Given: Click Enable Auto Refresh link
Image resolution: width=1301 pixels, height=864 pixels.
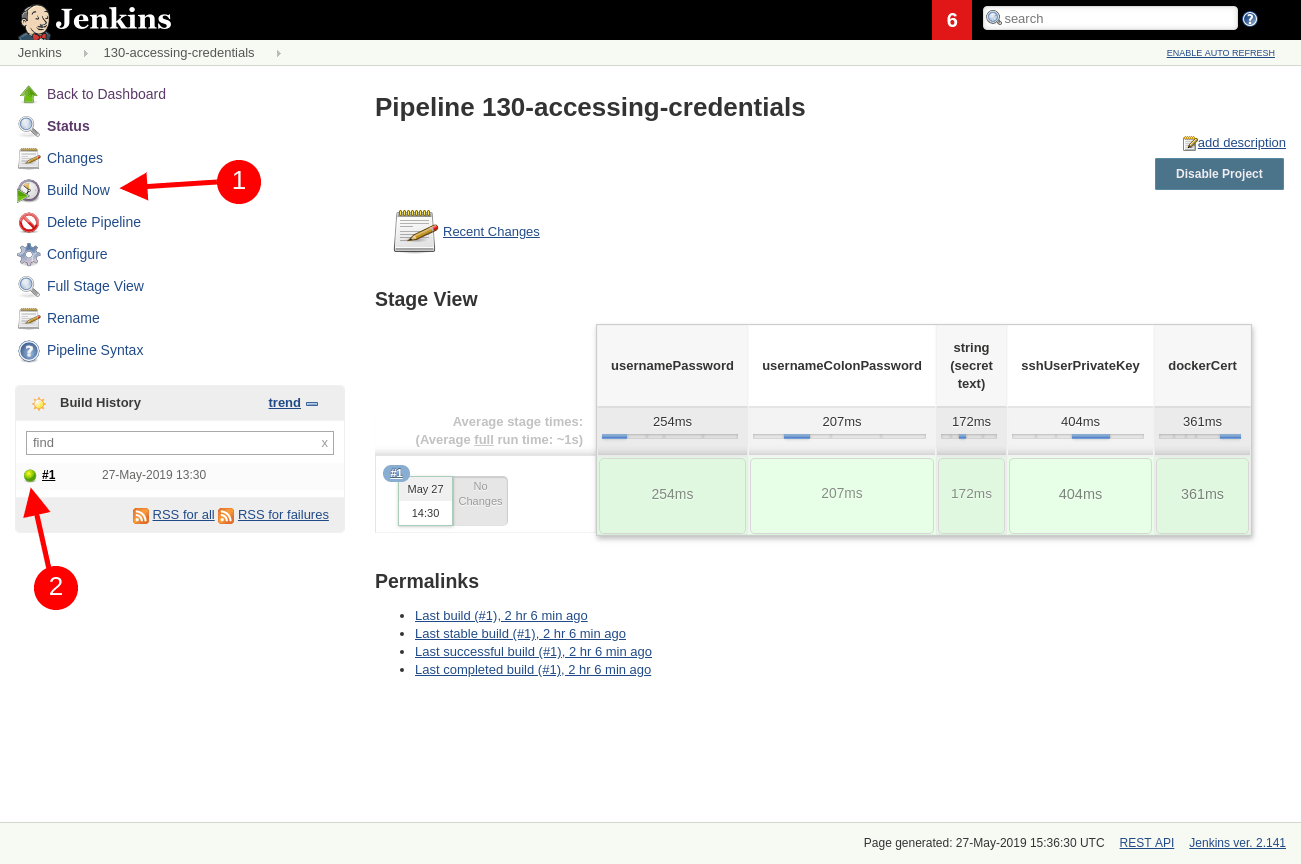Looking at the screenshot, I should pyautogui.click(x=1220, y=53).
